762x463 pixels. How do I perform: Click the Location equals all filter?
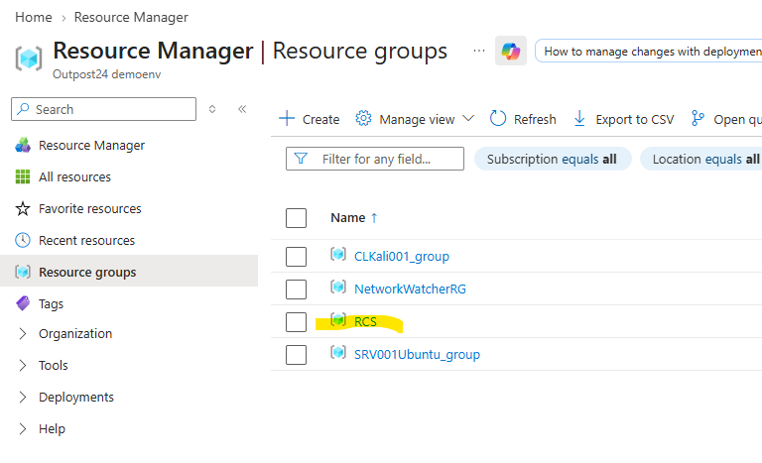tap(701, 159)
